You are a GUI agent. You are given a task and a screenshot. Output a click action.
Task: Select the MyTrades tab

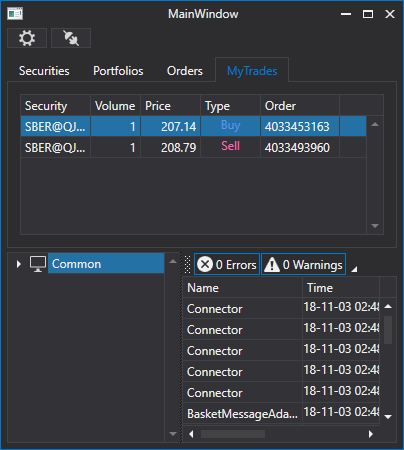(252, 71)
